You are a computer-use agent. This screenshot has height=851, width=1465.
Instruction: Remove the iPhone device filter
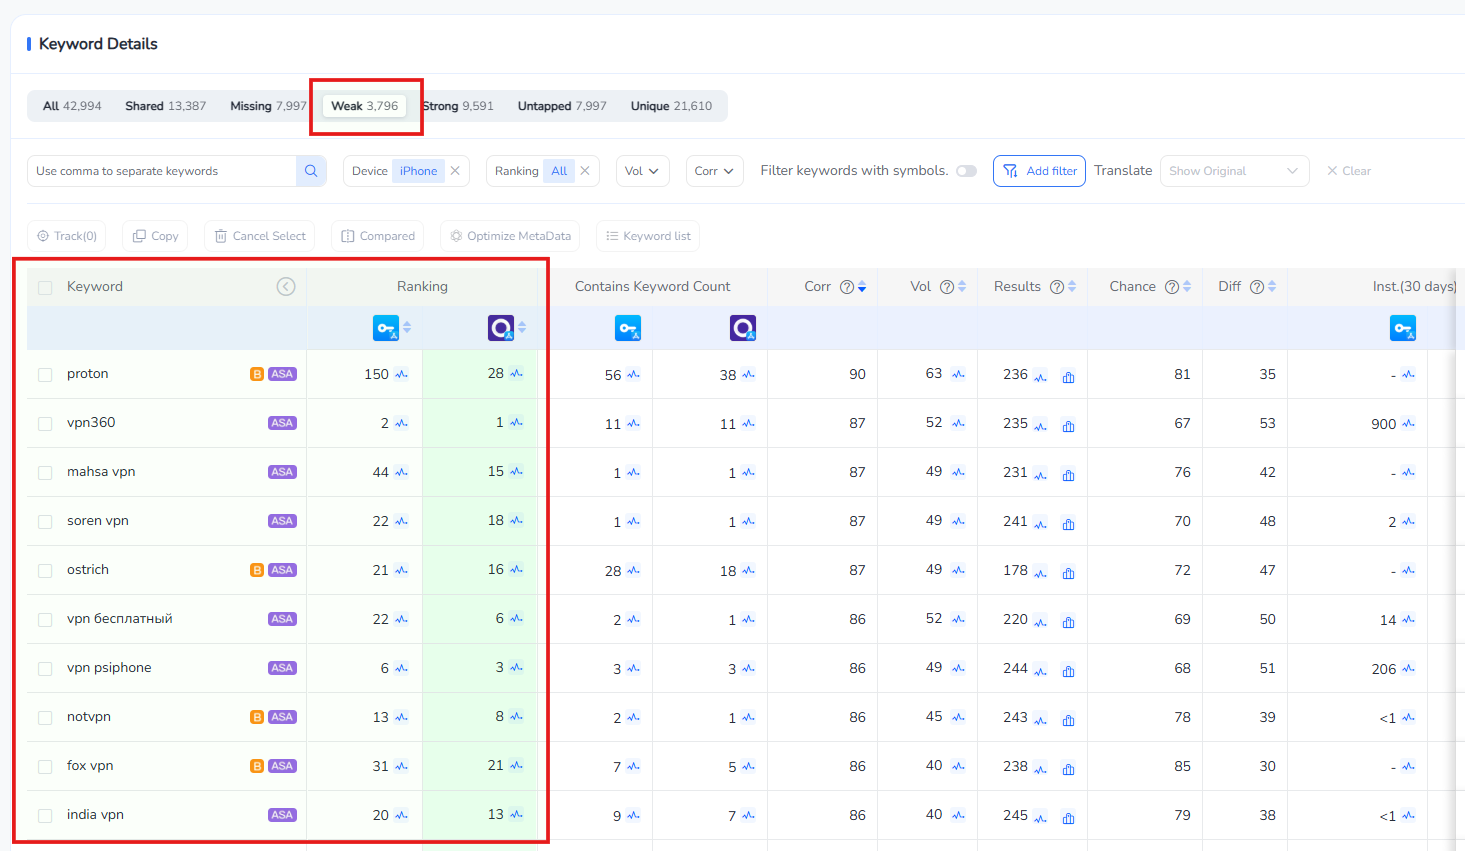click(x=455, y=171)
